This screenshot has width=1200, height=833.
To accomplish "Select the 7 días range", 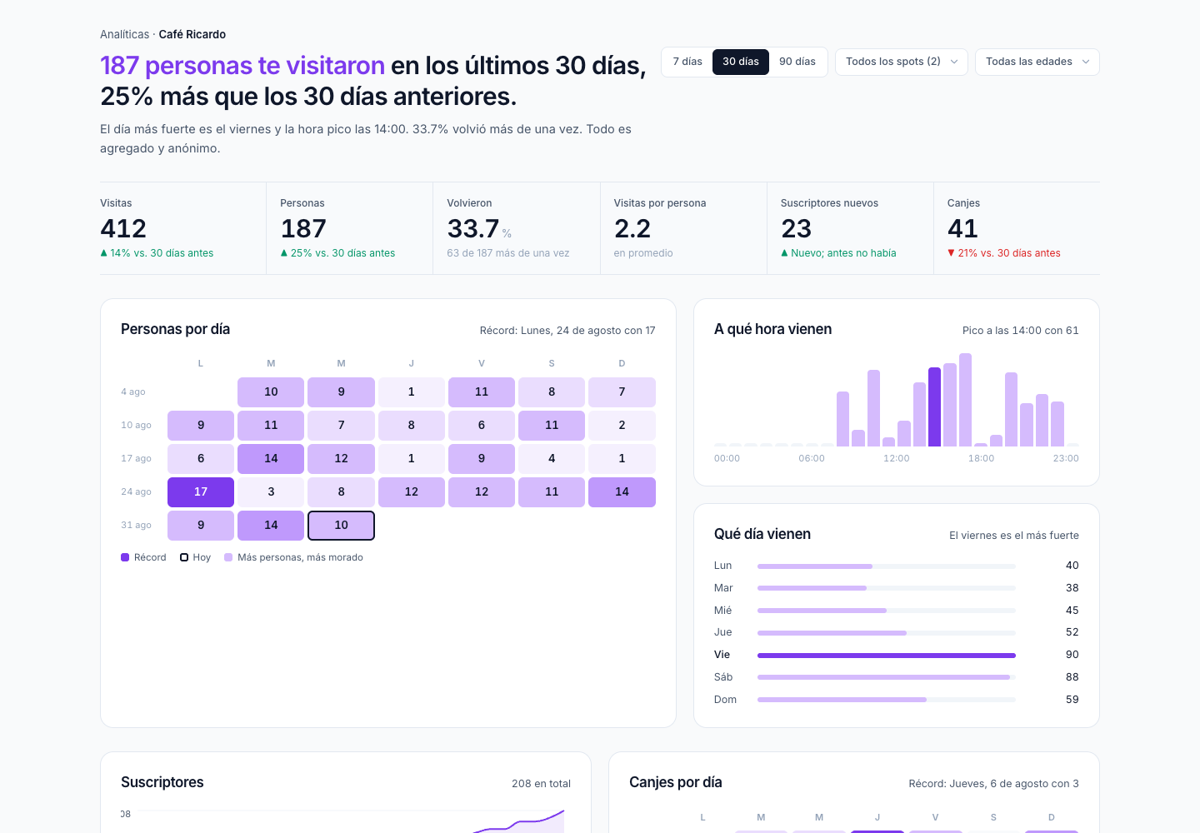I will [687, 62].
